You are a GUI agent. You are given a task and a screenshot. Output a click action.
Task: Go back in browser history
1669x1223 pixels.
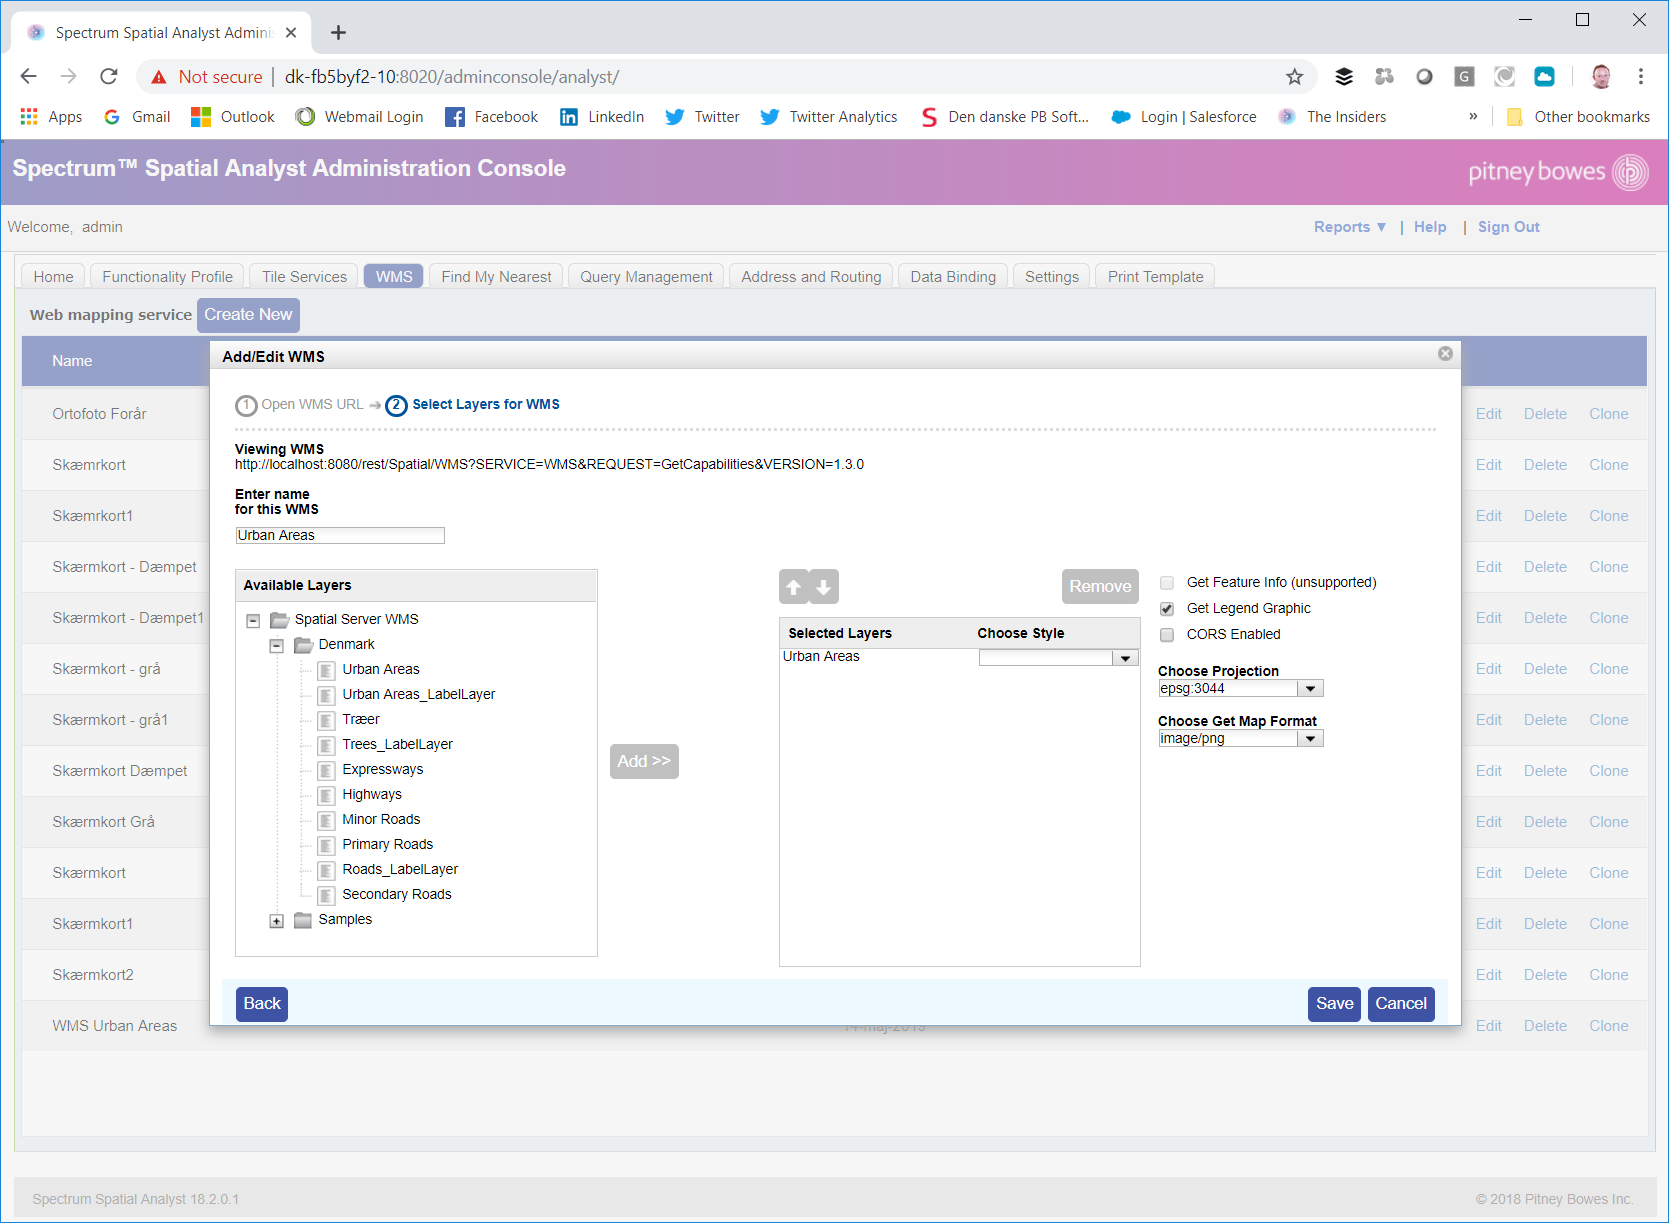[28, 77]
